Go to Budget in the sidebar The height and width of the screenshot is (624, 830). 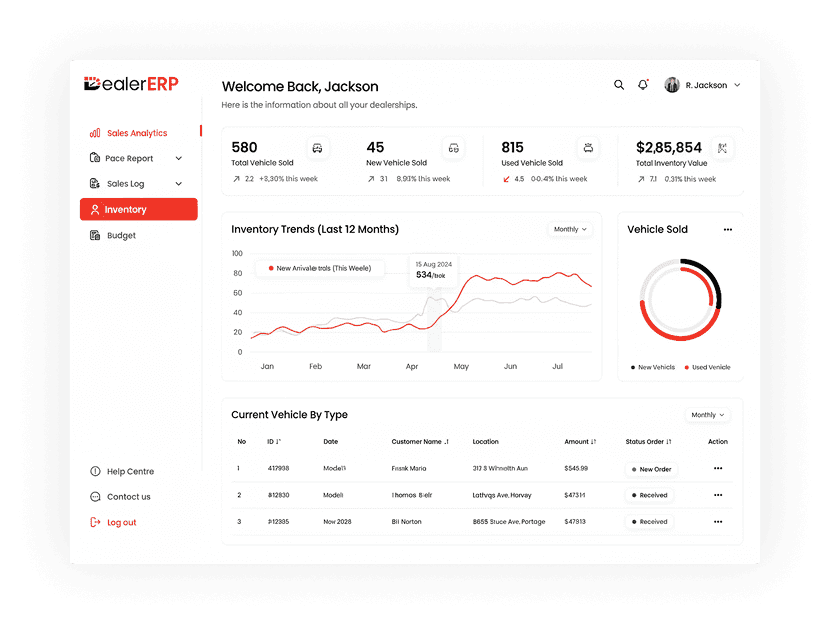pyautogui.click(x=121, y=236)
